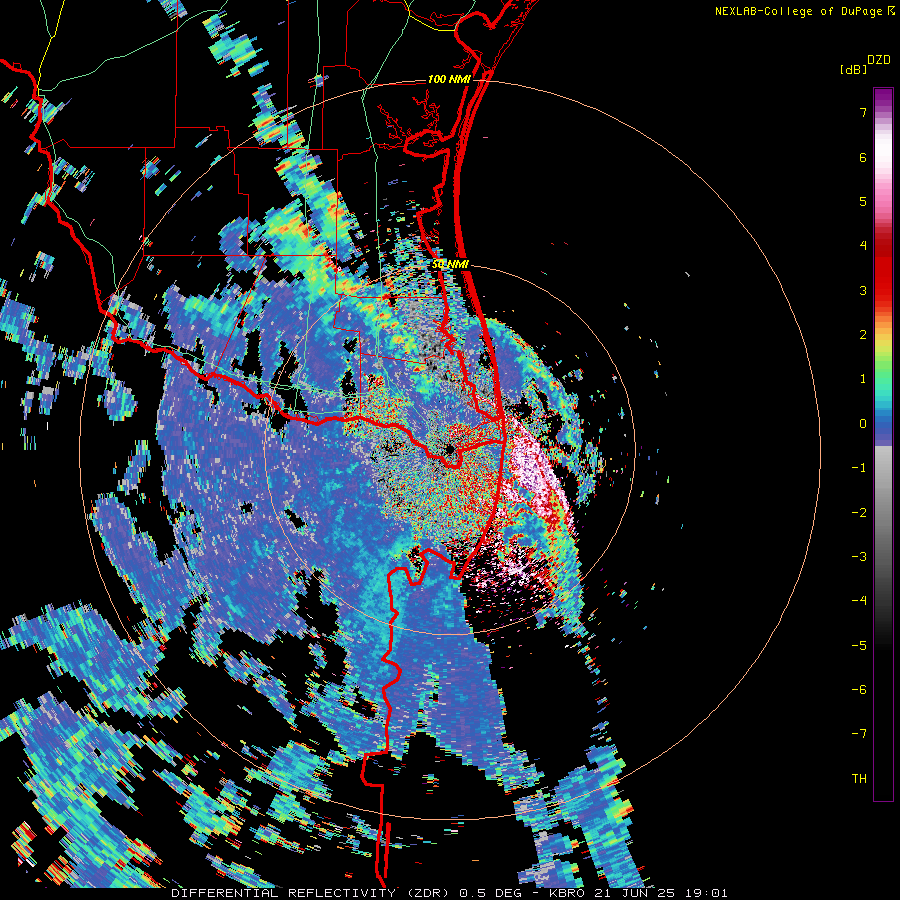Click the -1 dB color scale label

(859, 468)
